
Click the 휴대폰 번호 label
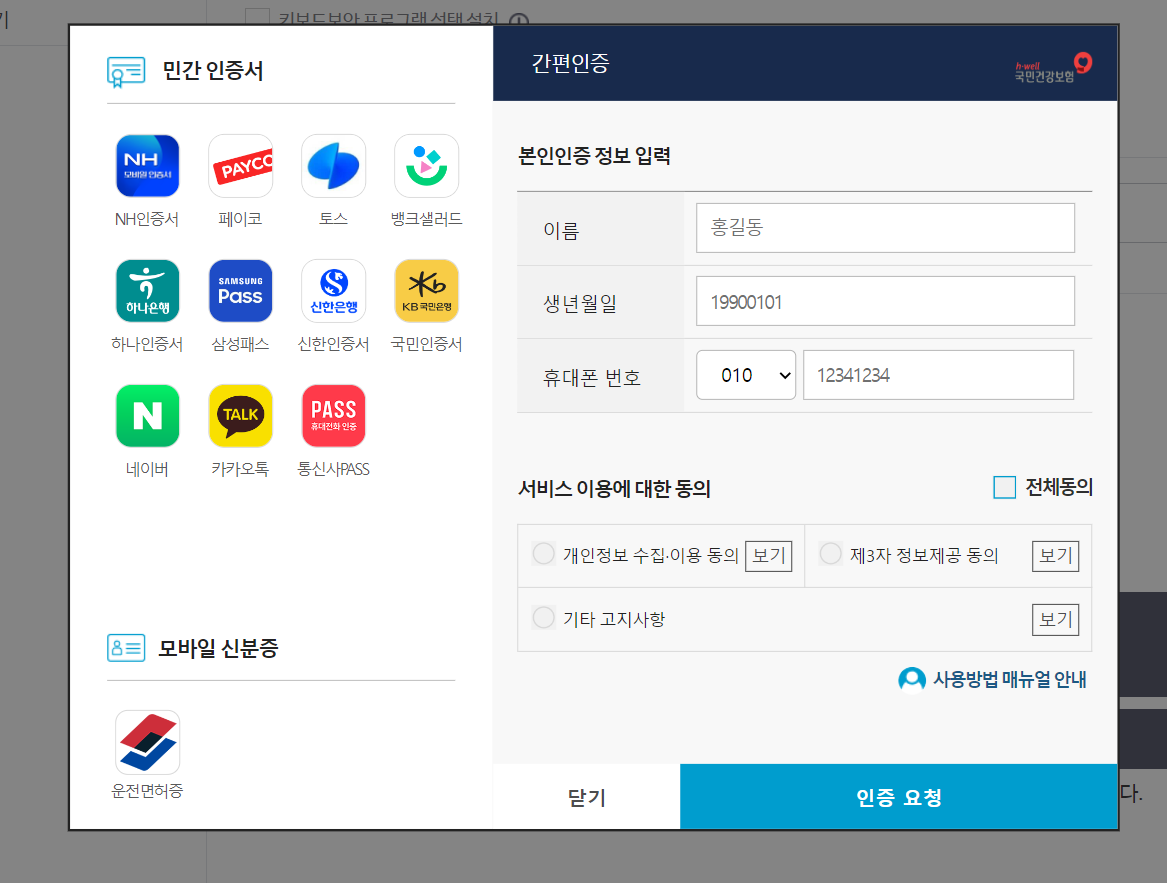click(x=592, y=378)
